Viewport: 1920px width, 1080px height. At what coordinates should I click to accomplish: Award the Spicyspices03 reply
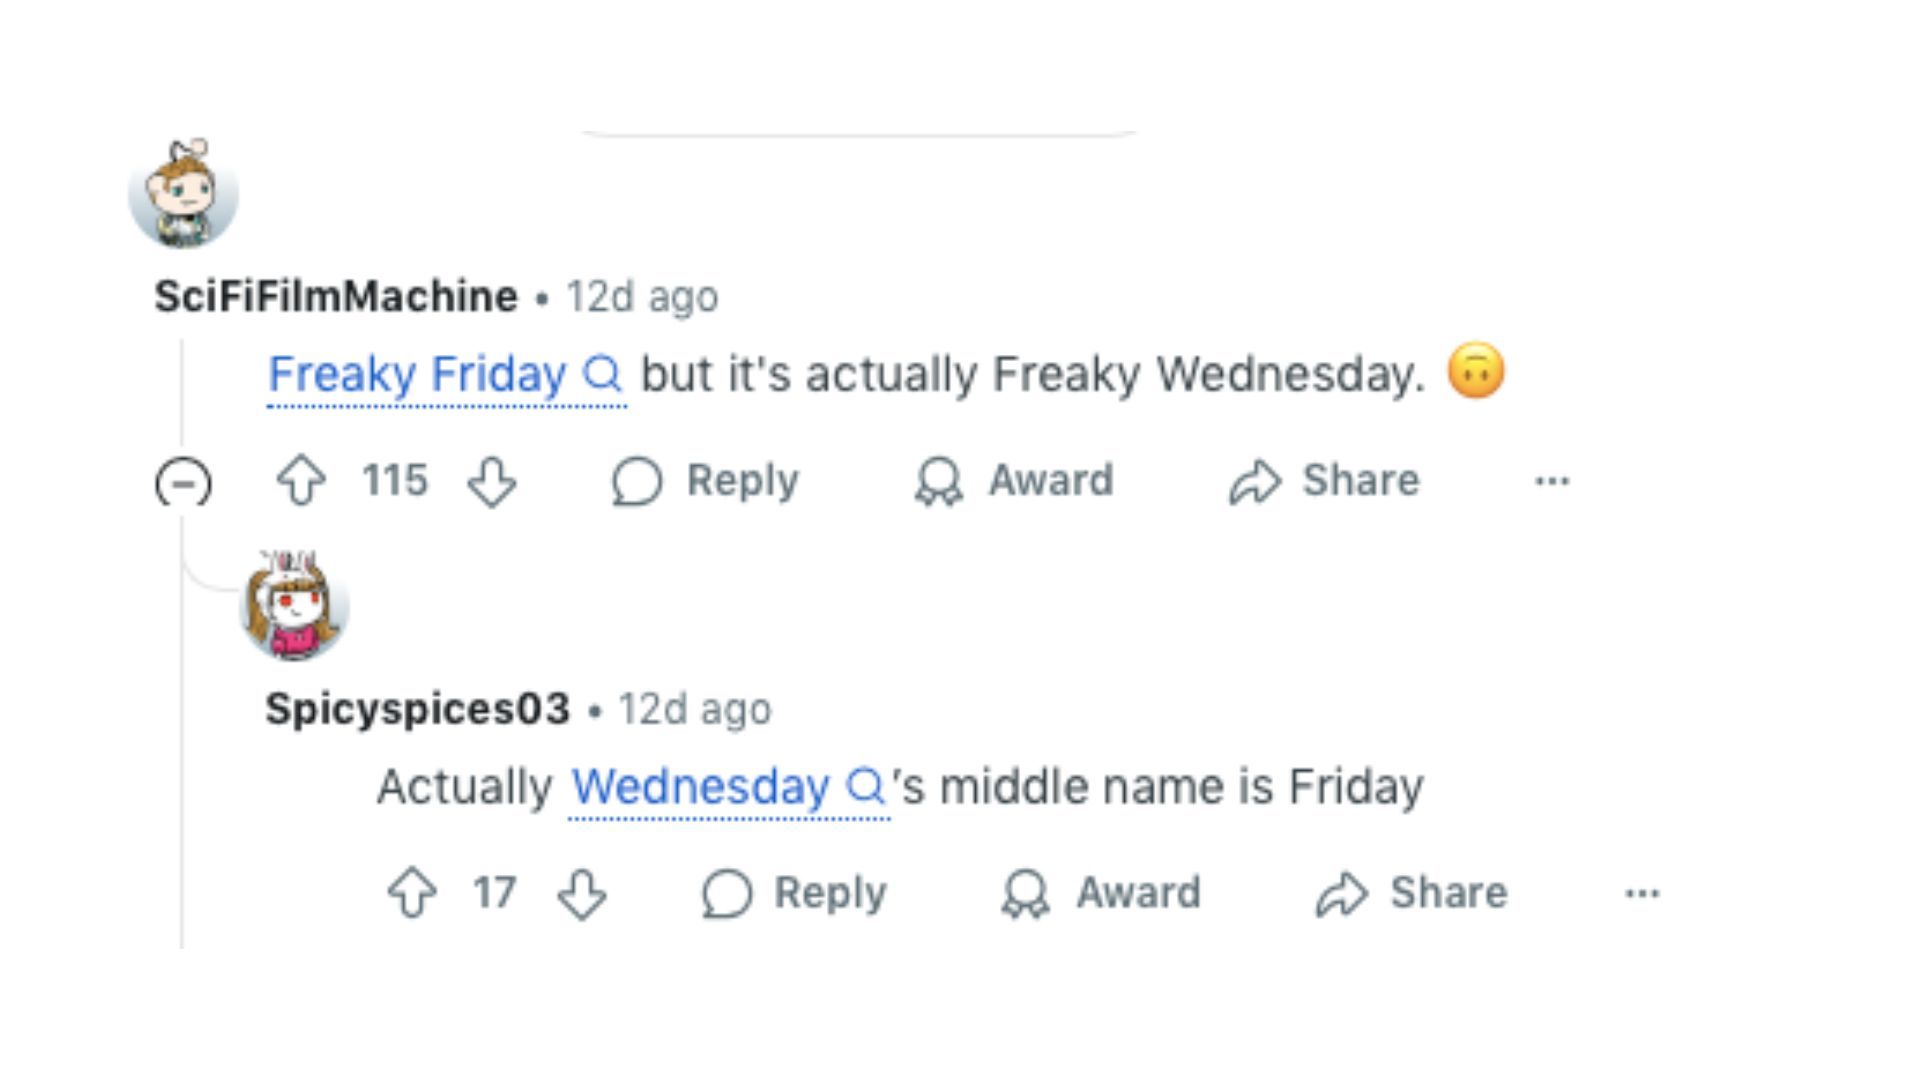pyautogui.click(x=1101, y=893)
